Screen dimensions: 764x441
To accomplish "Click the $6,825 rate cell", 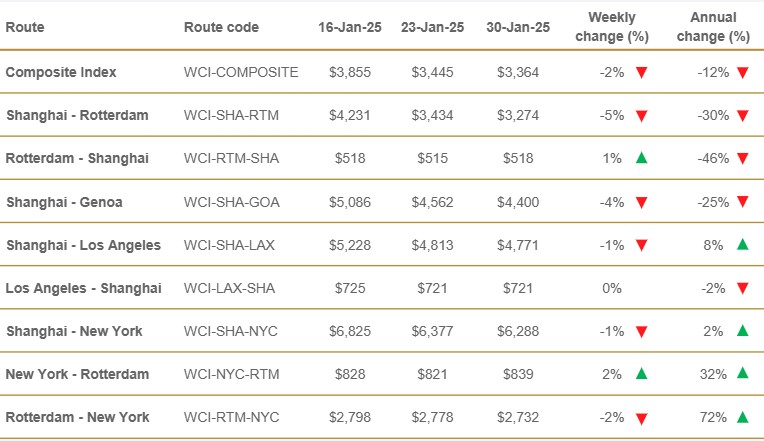I will (x=349, y=331).
